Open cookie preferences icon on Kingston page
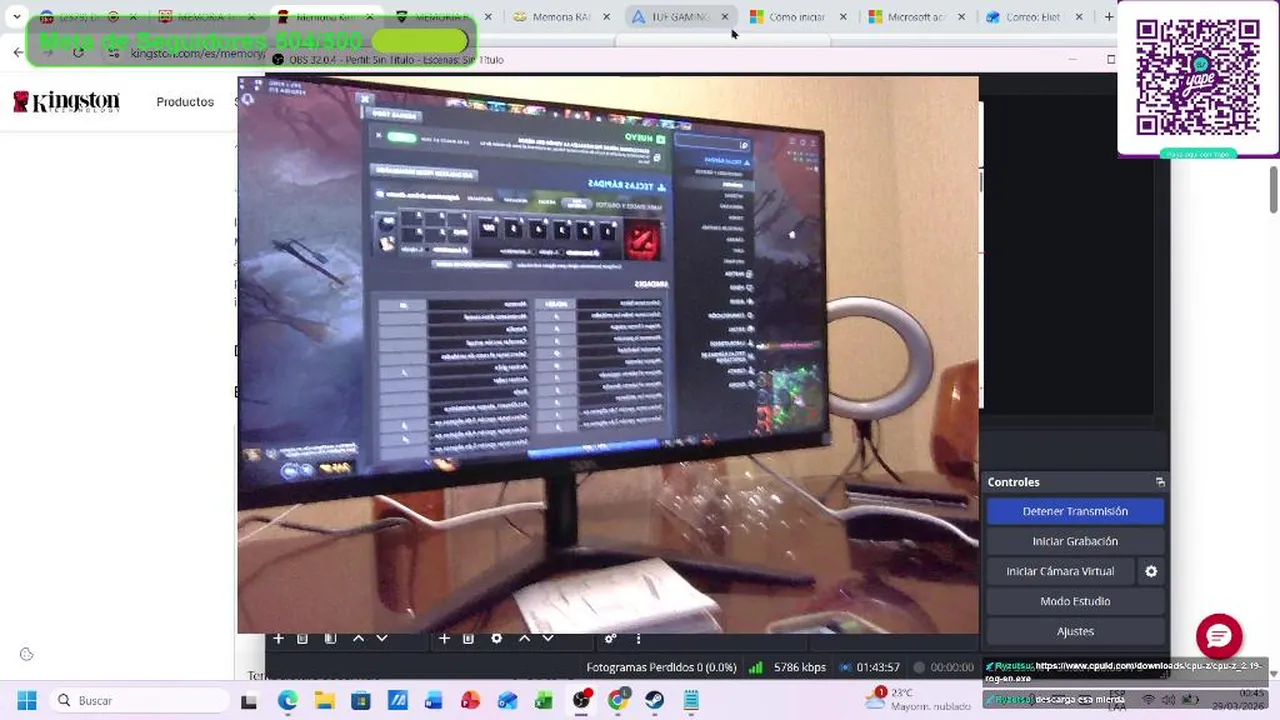 [27, 654]
